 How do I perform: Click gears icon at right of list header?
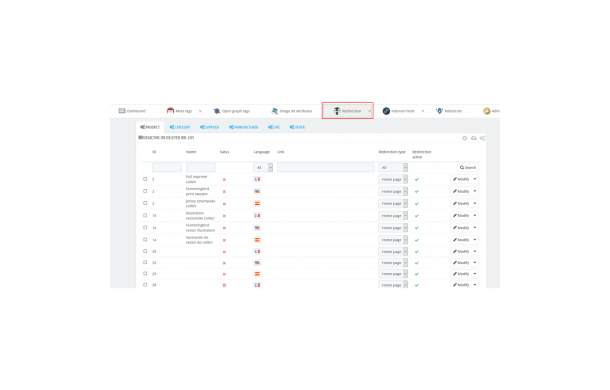482,138
